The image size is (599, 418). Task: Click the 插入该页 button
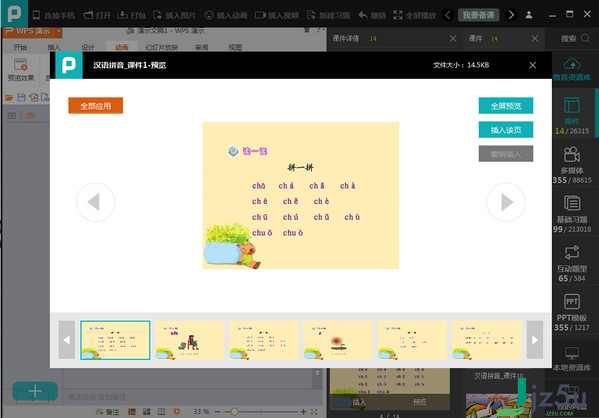click(506, 130)
